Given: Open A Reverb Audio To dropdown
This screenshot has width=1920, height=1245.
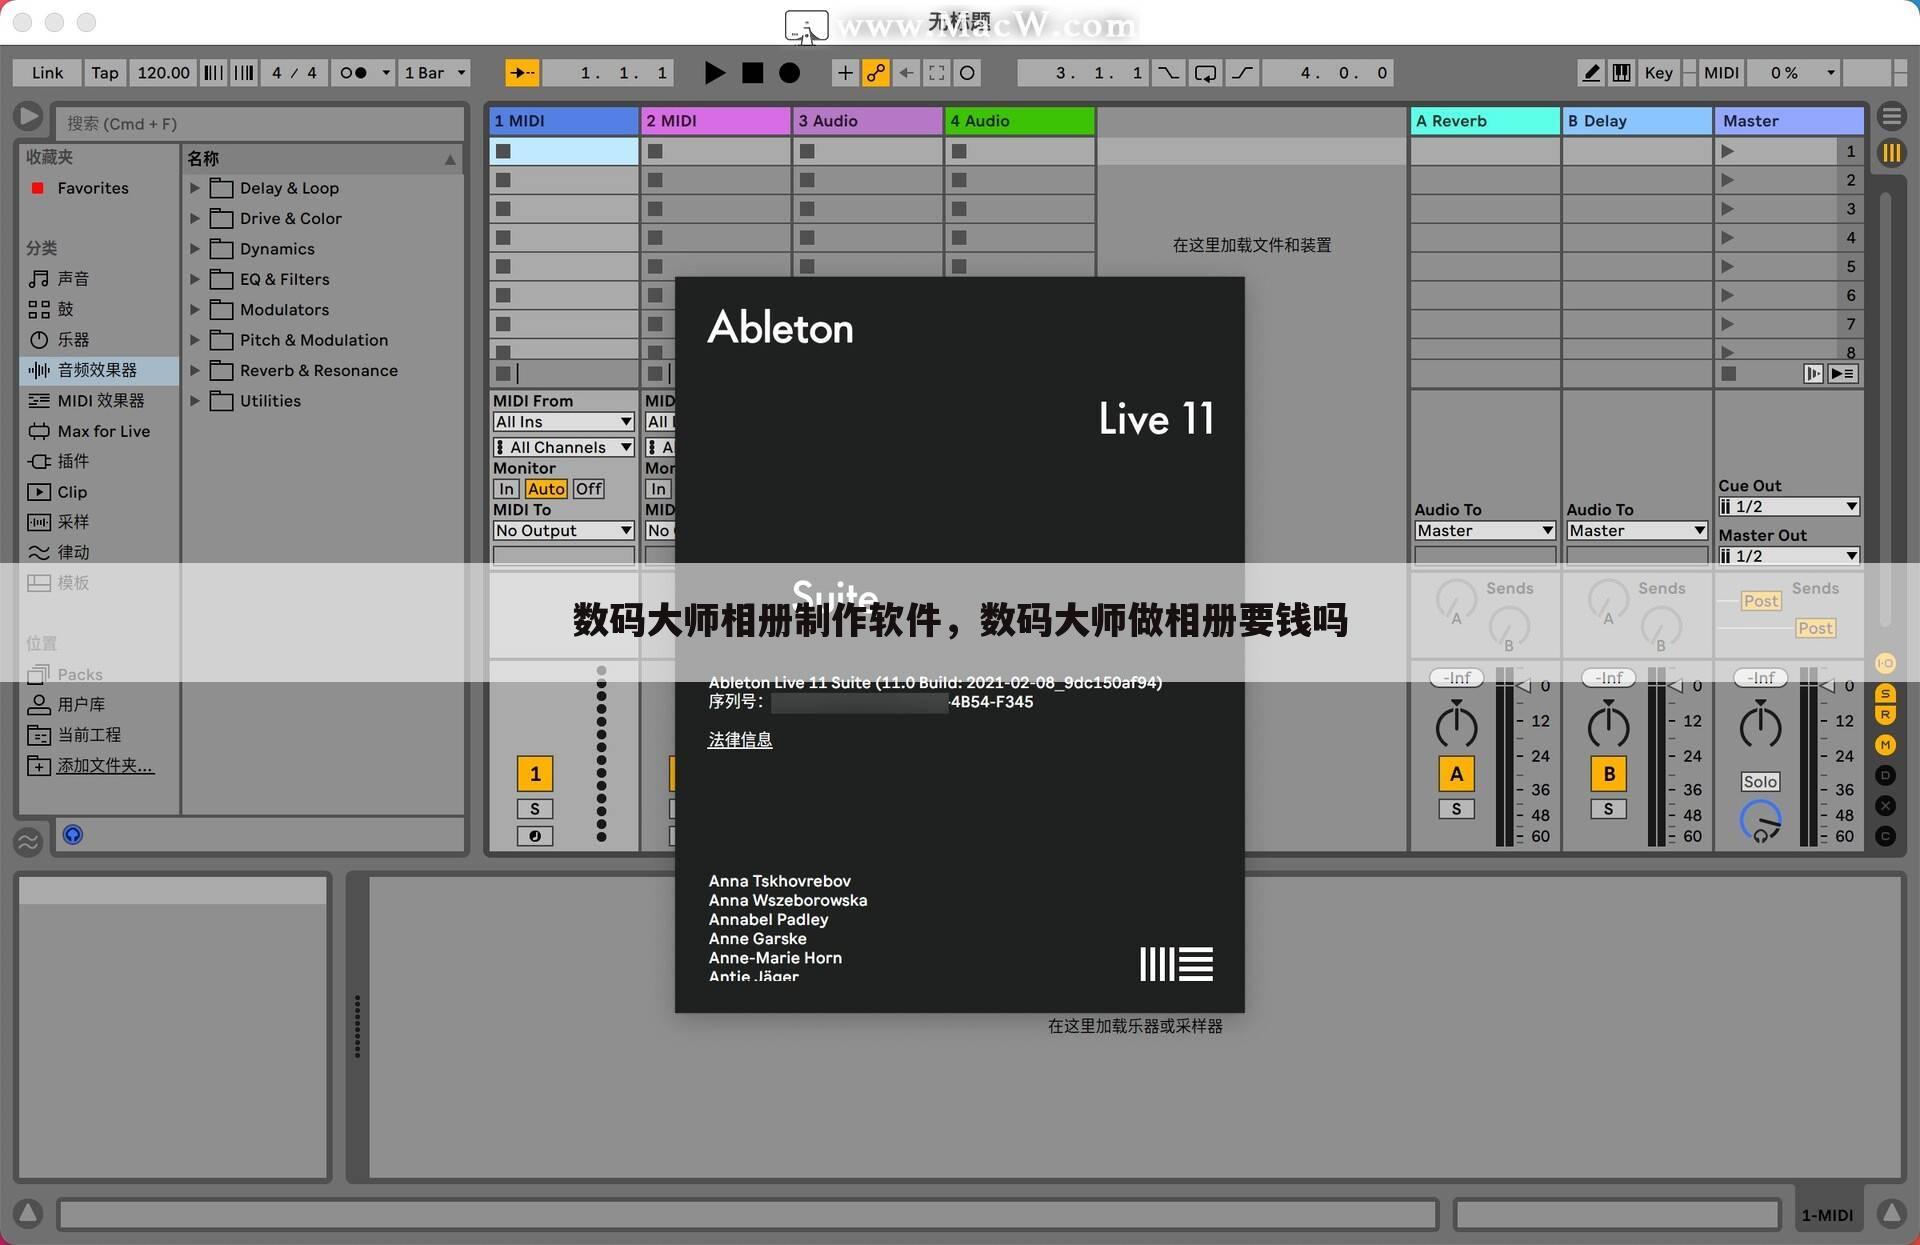Looking at the screenshot, I should [1485, 531].
